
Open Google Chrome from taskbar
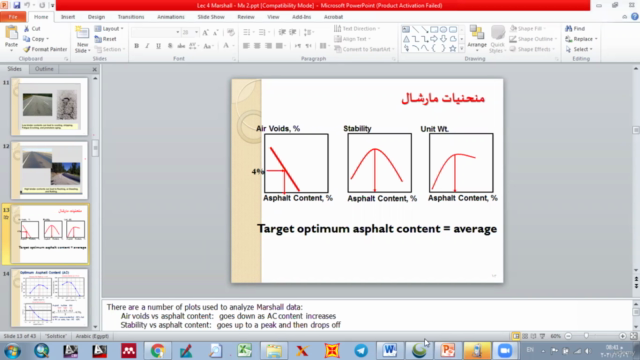click(x=157, y=351)
